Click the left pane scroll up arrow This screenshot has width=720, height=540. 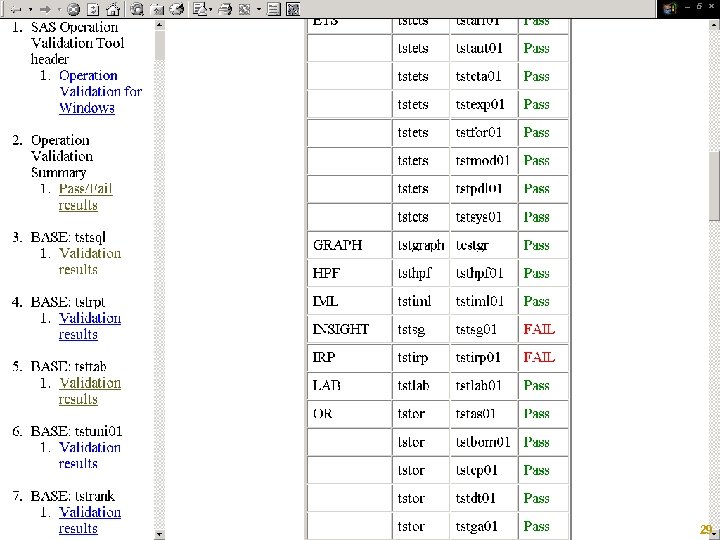pos(159,25)
